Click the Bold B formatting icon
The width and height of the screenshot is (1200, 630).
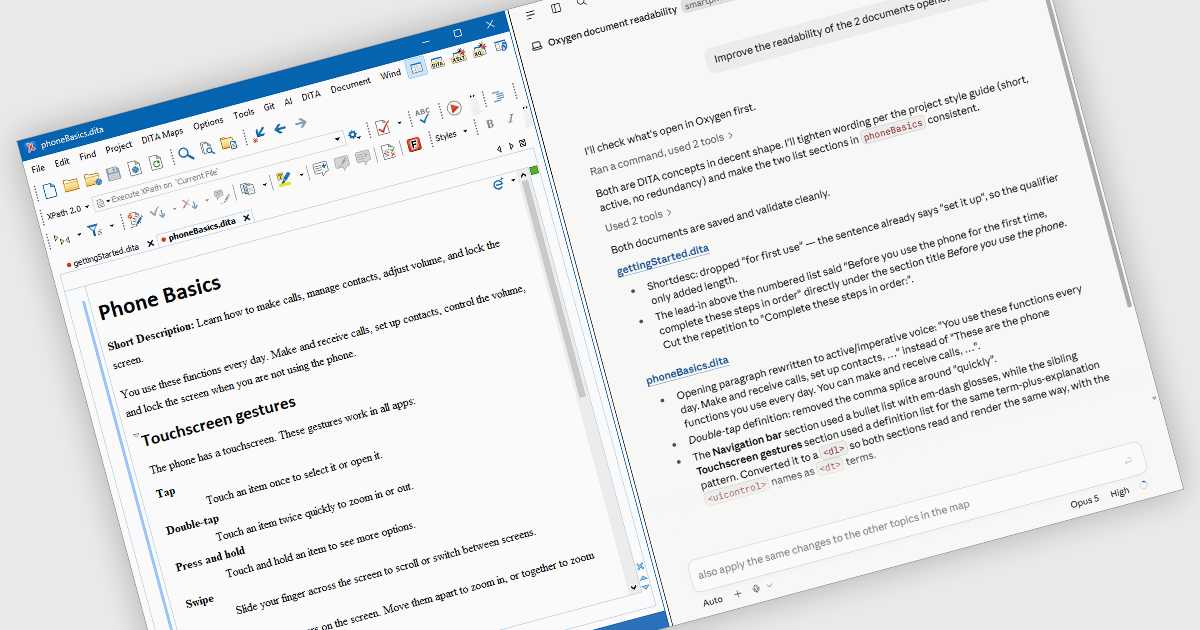point(490,124)
